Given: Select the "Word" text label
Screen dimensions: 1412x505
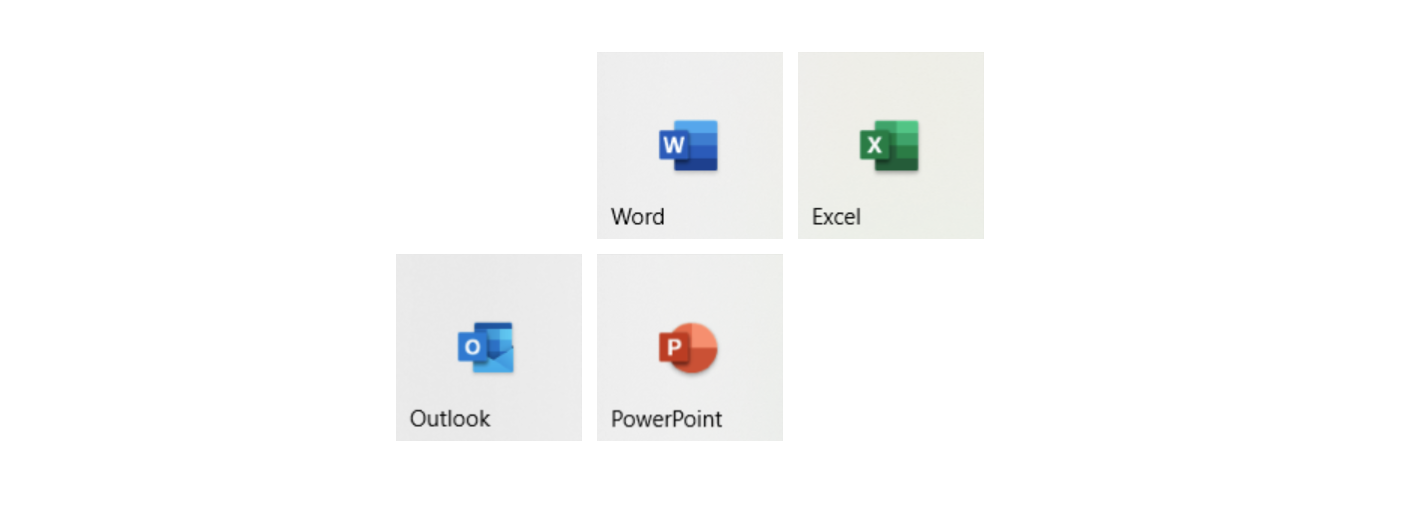Looking at the screenshot, I should pyautogui.click(x=638, y=217).
